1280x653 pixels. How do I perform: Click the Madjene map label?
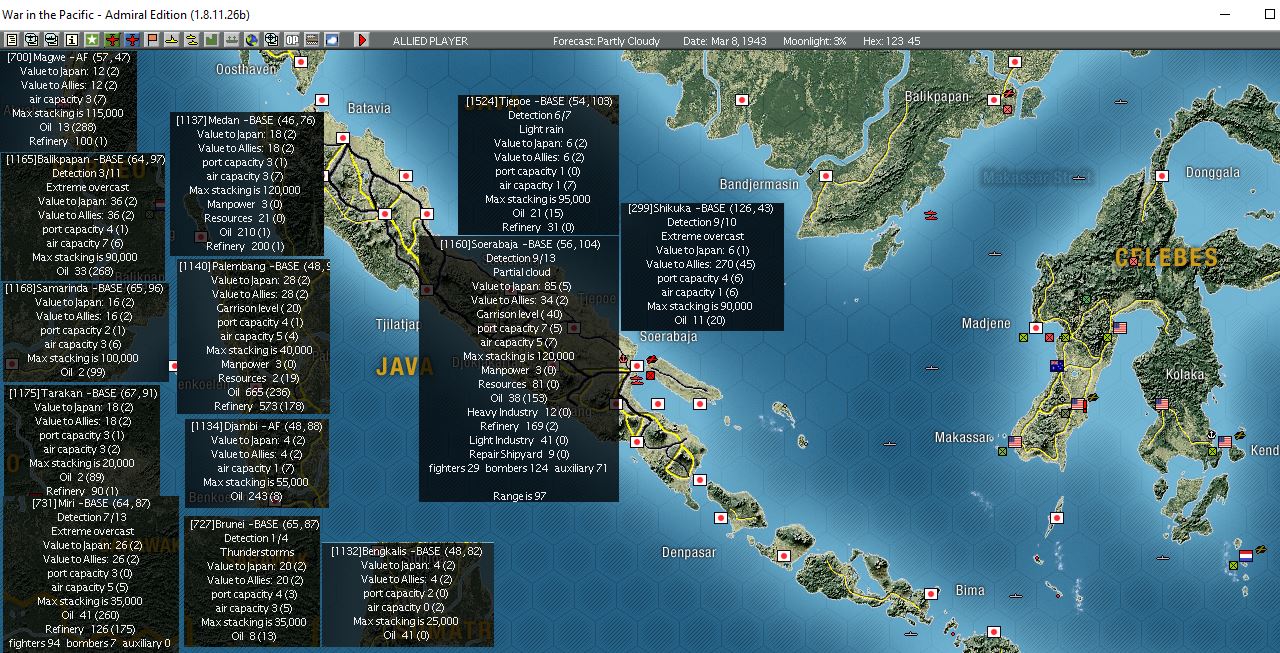click(986, 323)
